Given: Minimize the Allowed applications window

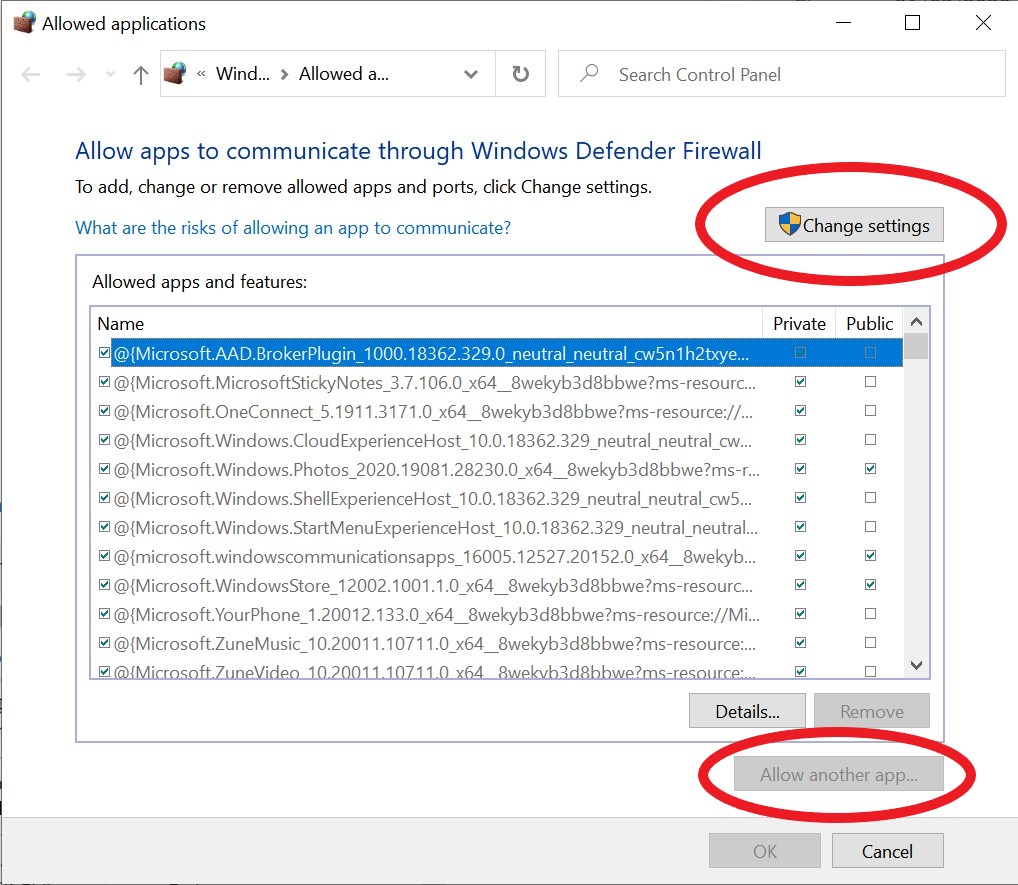Looking at the screenshot, I should (x=843, y=23).
